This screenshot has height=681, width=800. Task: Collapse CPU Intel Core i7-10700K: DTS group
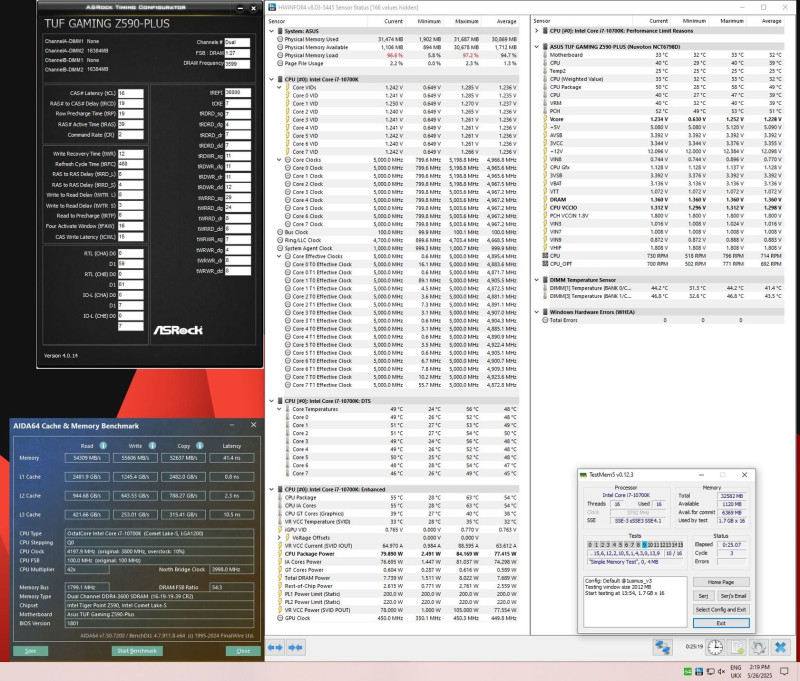point(271,401)
